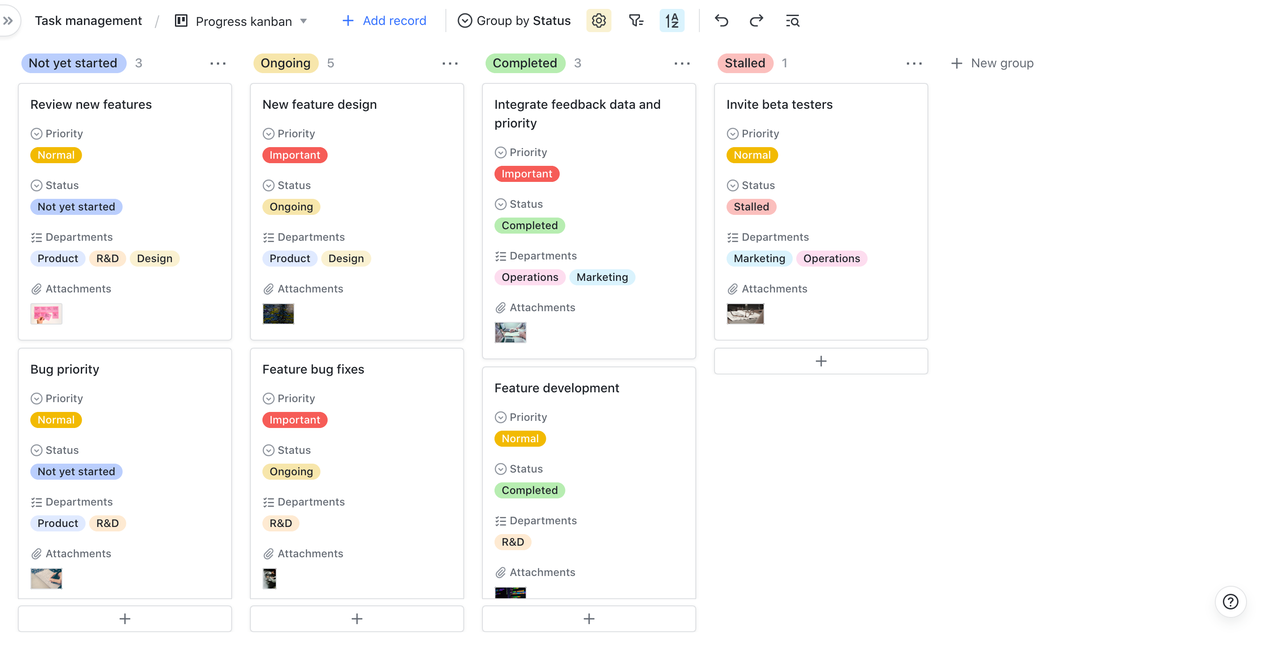Click New group to add column
The image size is (1280, 650).
tap(992, 63)
